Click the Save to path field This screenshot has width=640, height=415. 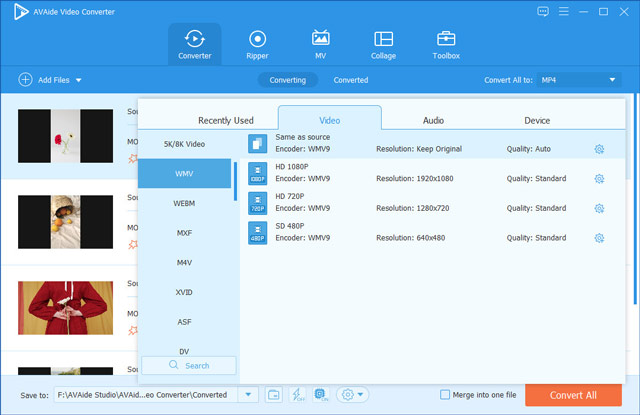146,395
